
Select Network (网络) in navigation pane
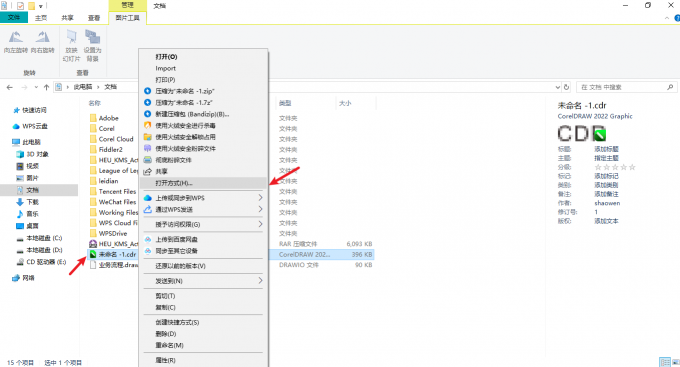[28, 278]
